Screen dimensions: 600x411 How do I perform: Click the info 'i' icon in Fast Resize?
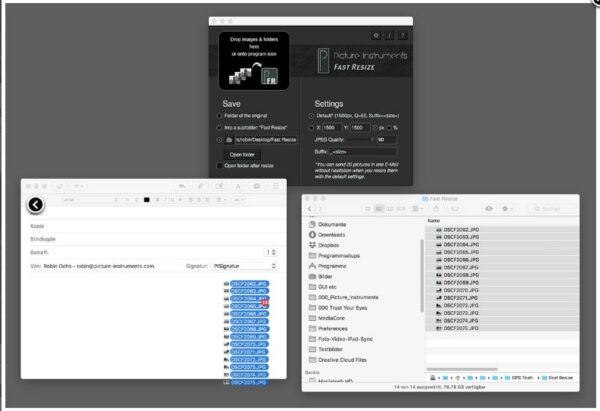point(389,36)
